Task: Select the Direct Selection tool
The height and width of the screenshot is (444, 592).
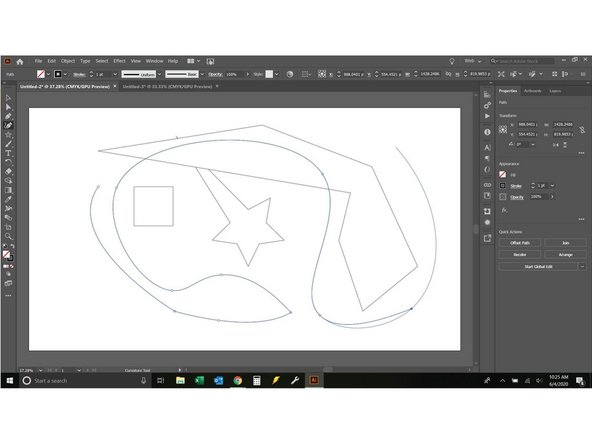Action: click(x=8, y=107)
